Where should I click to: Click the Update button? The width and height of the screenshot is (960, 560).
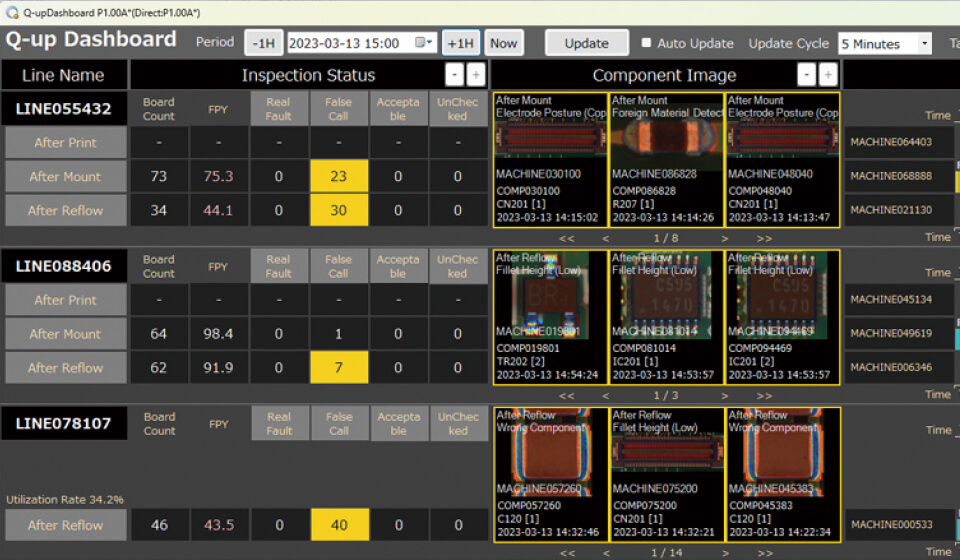587,43
